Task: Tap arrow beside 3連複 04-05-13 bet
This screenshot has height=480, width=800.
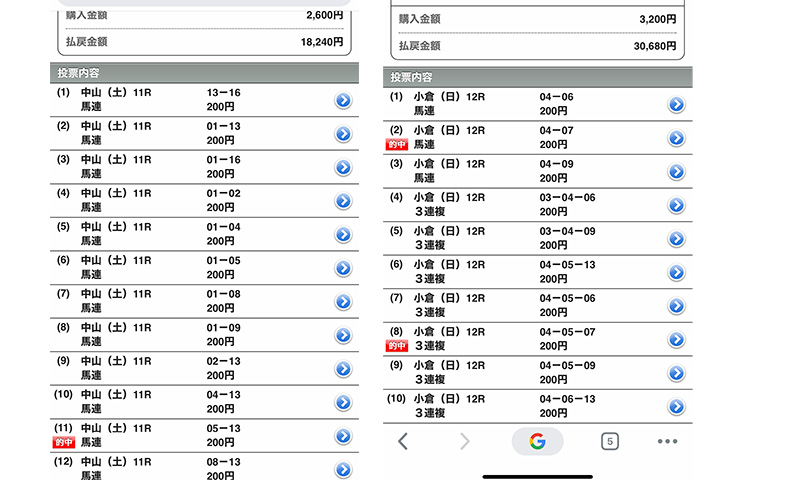Action: point(676,272)
